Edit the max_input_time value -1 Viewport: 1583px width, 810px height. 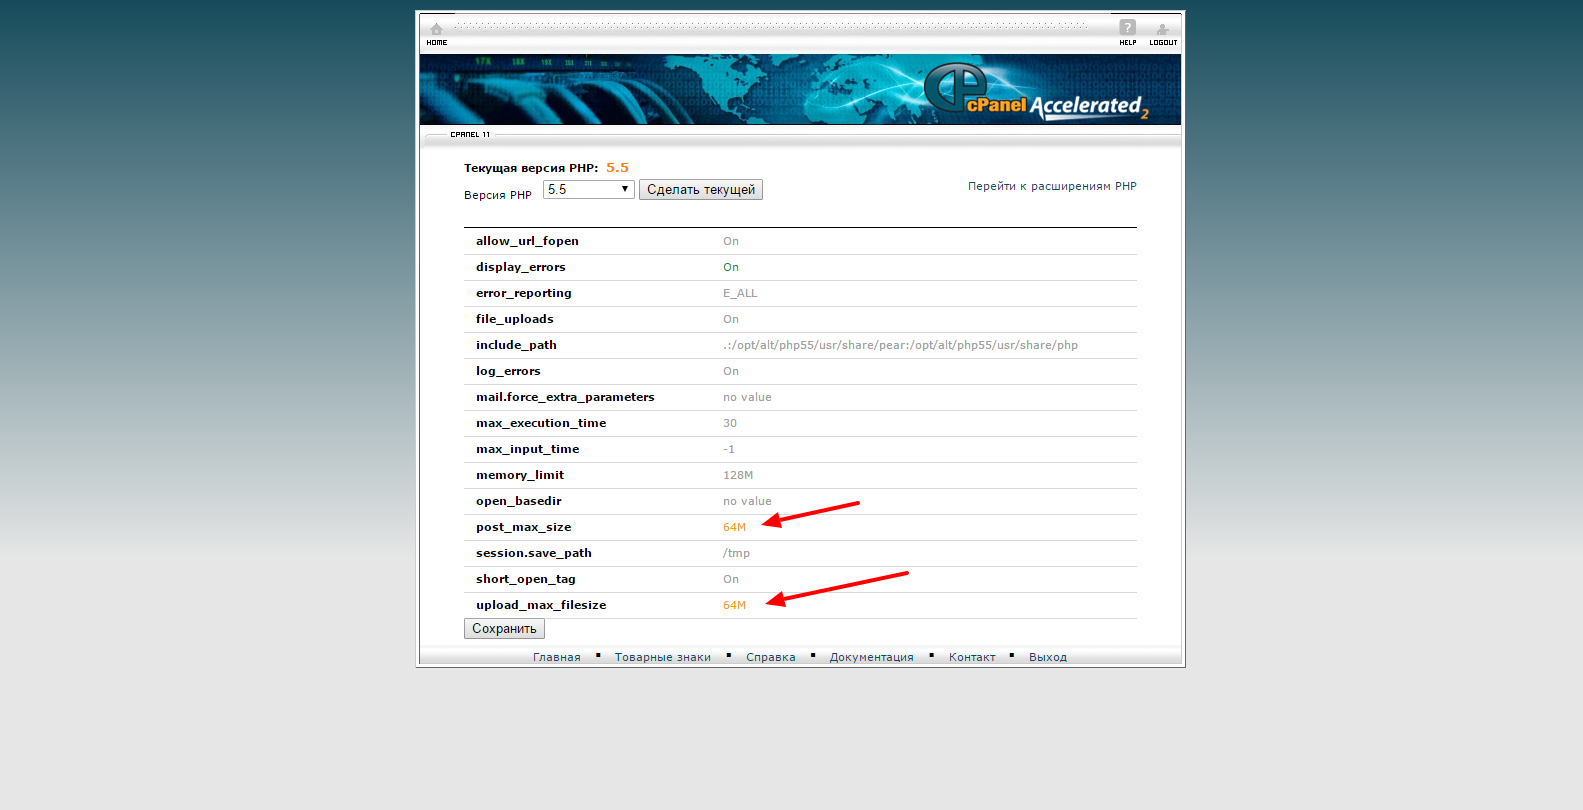click(x=729, y=449)
